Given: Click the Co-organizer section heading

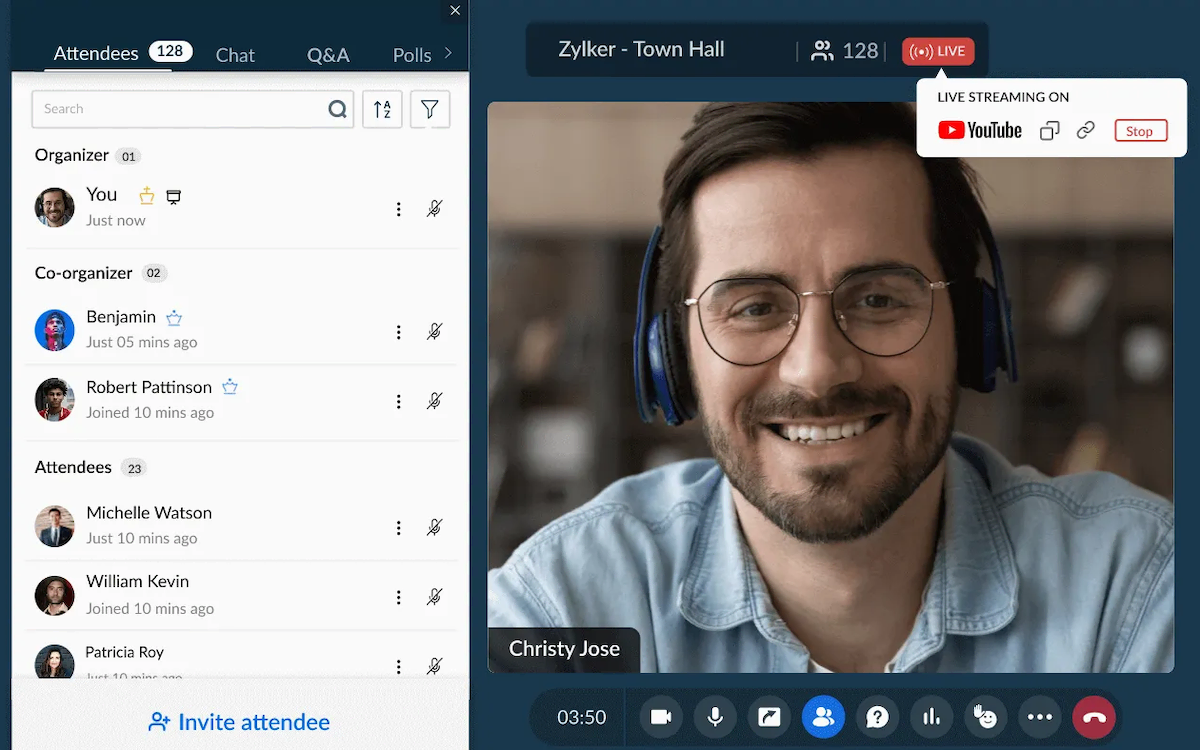Looking at the screenshot, I should click(x=84, y=273).
